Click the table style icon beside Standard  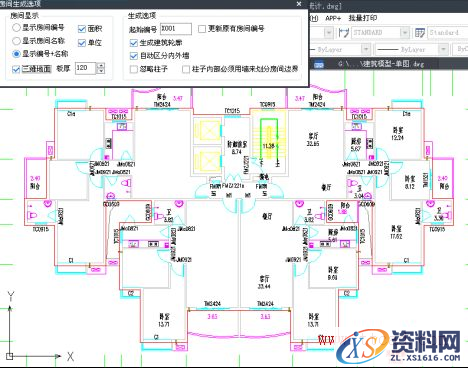[x=420, y=33]
